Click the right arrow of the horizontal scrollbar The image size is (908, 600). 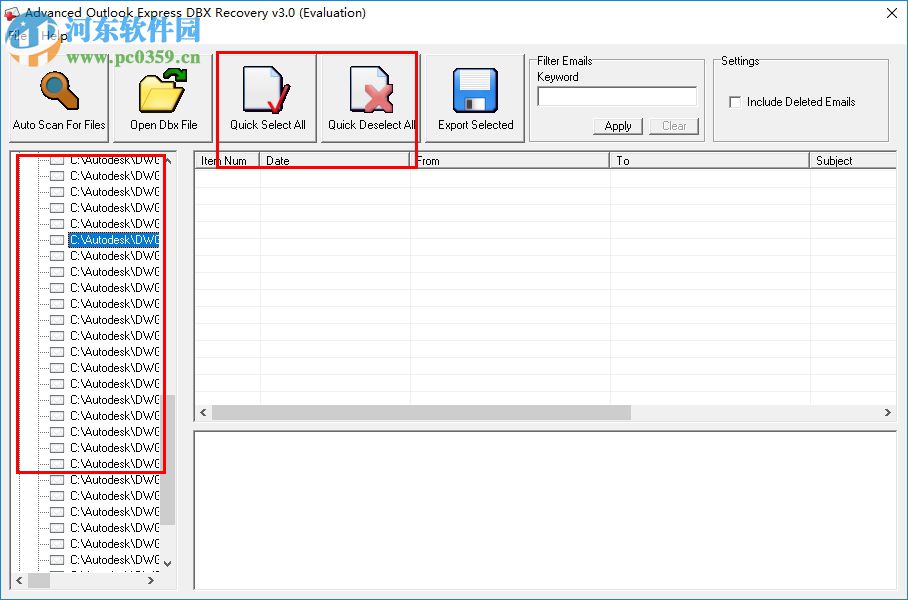[886, 412]
